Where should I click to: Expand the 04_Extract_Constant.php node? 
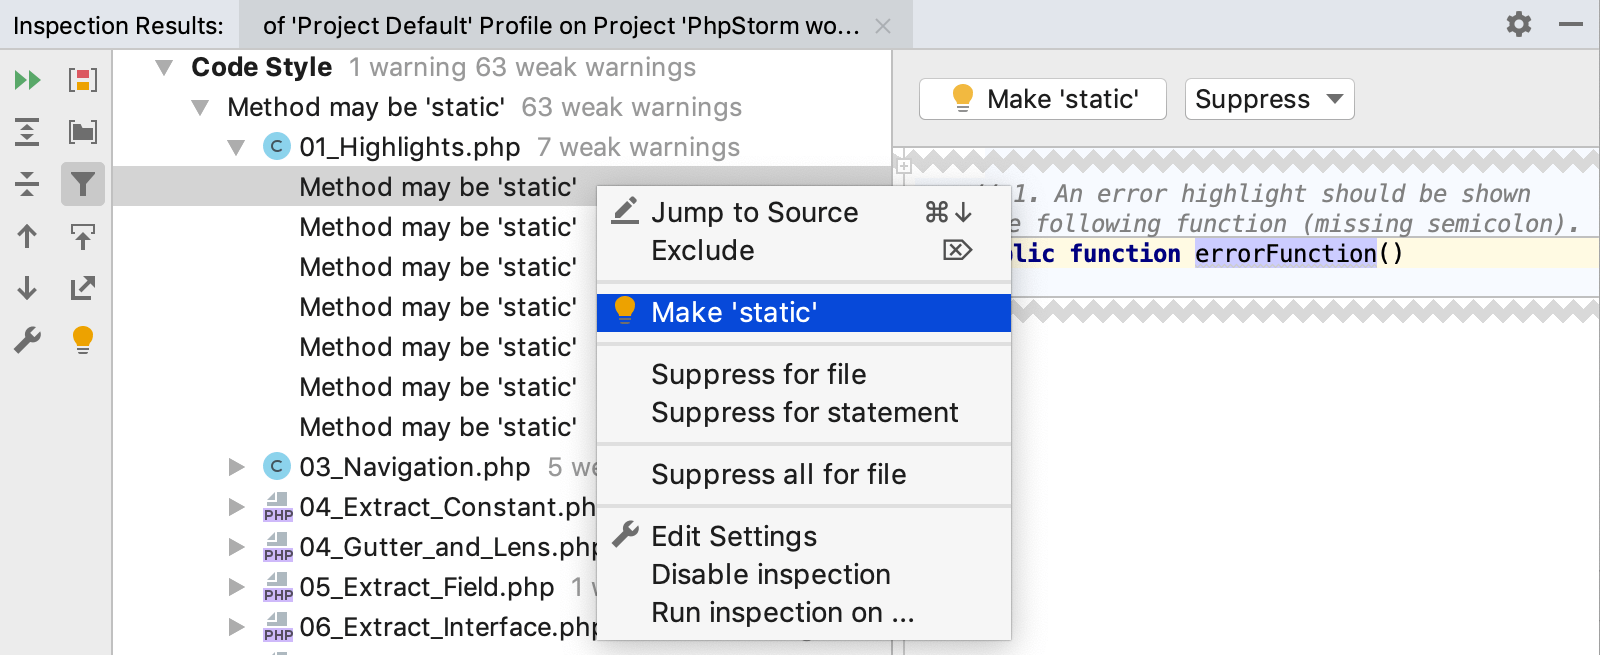pos(237,507)
